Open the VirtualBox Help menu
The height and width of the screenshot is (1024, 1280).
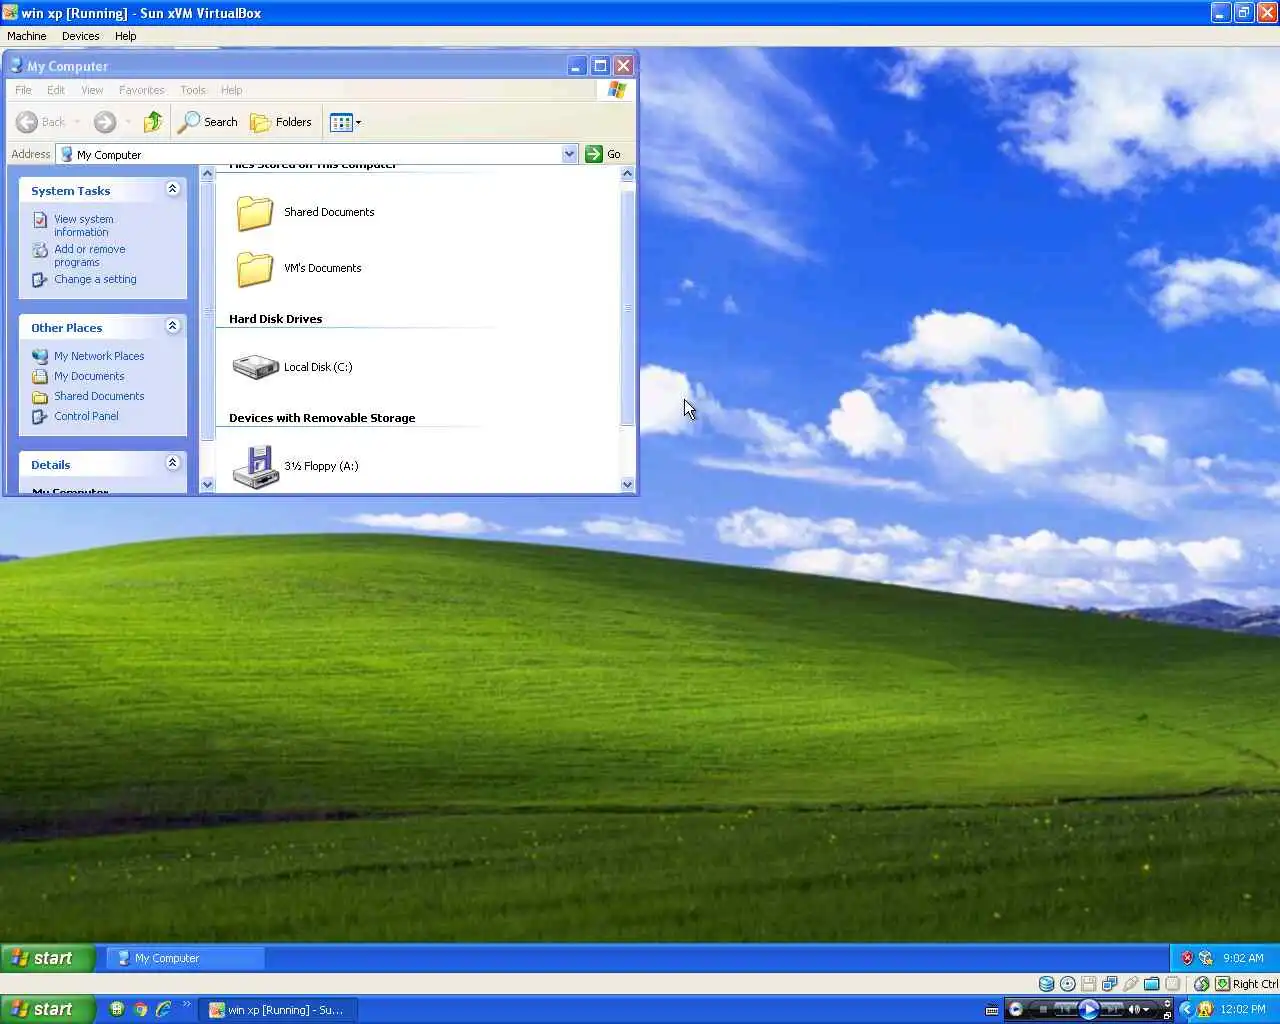click(x=125, y=36)
